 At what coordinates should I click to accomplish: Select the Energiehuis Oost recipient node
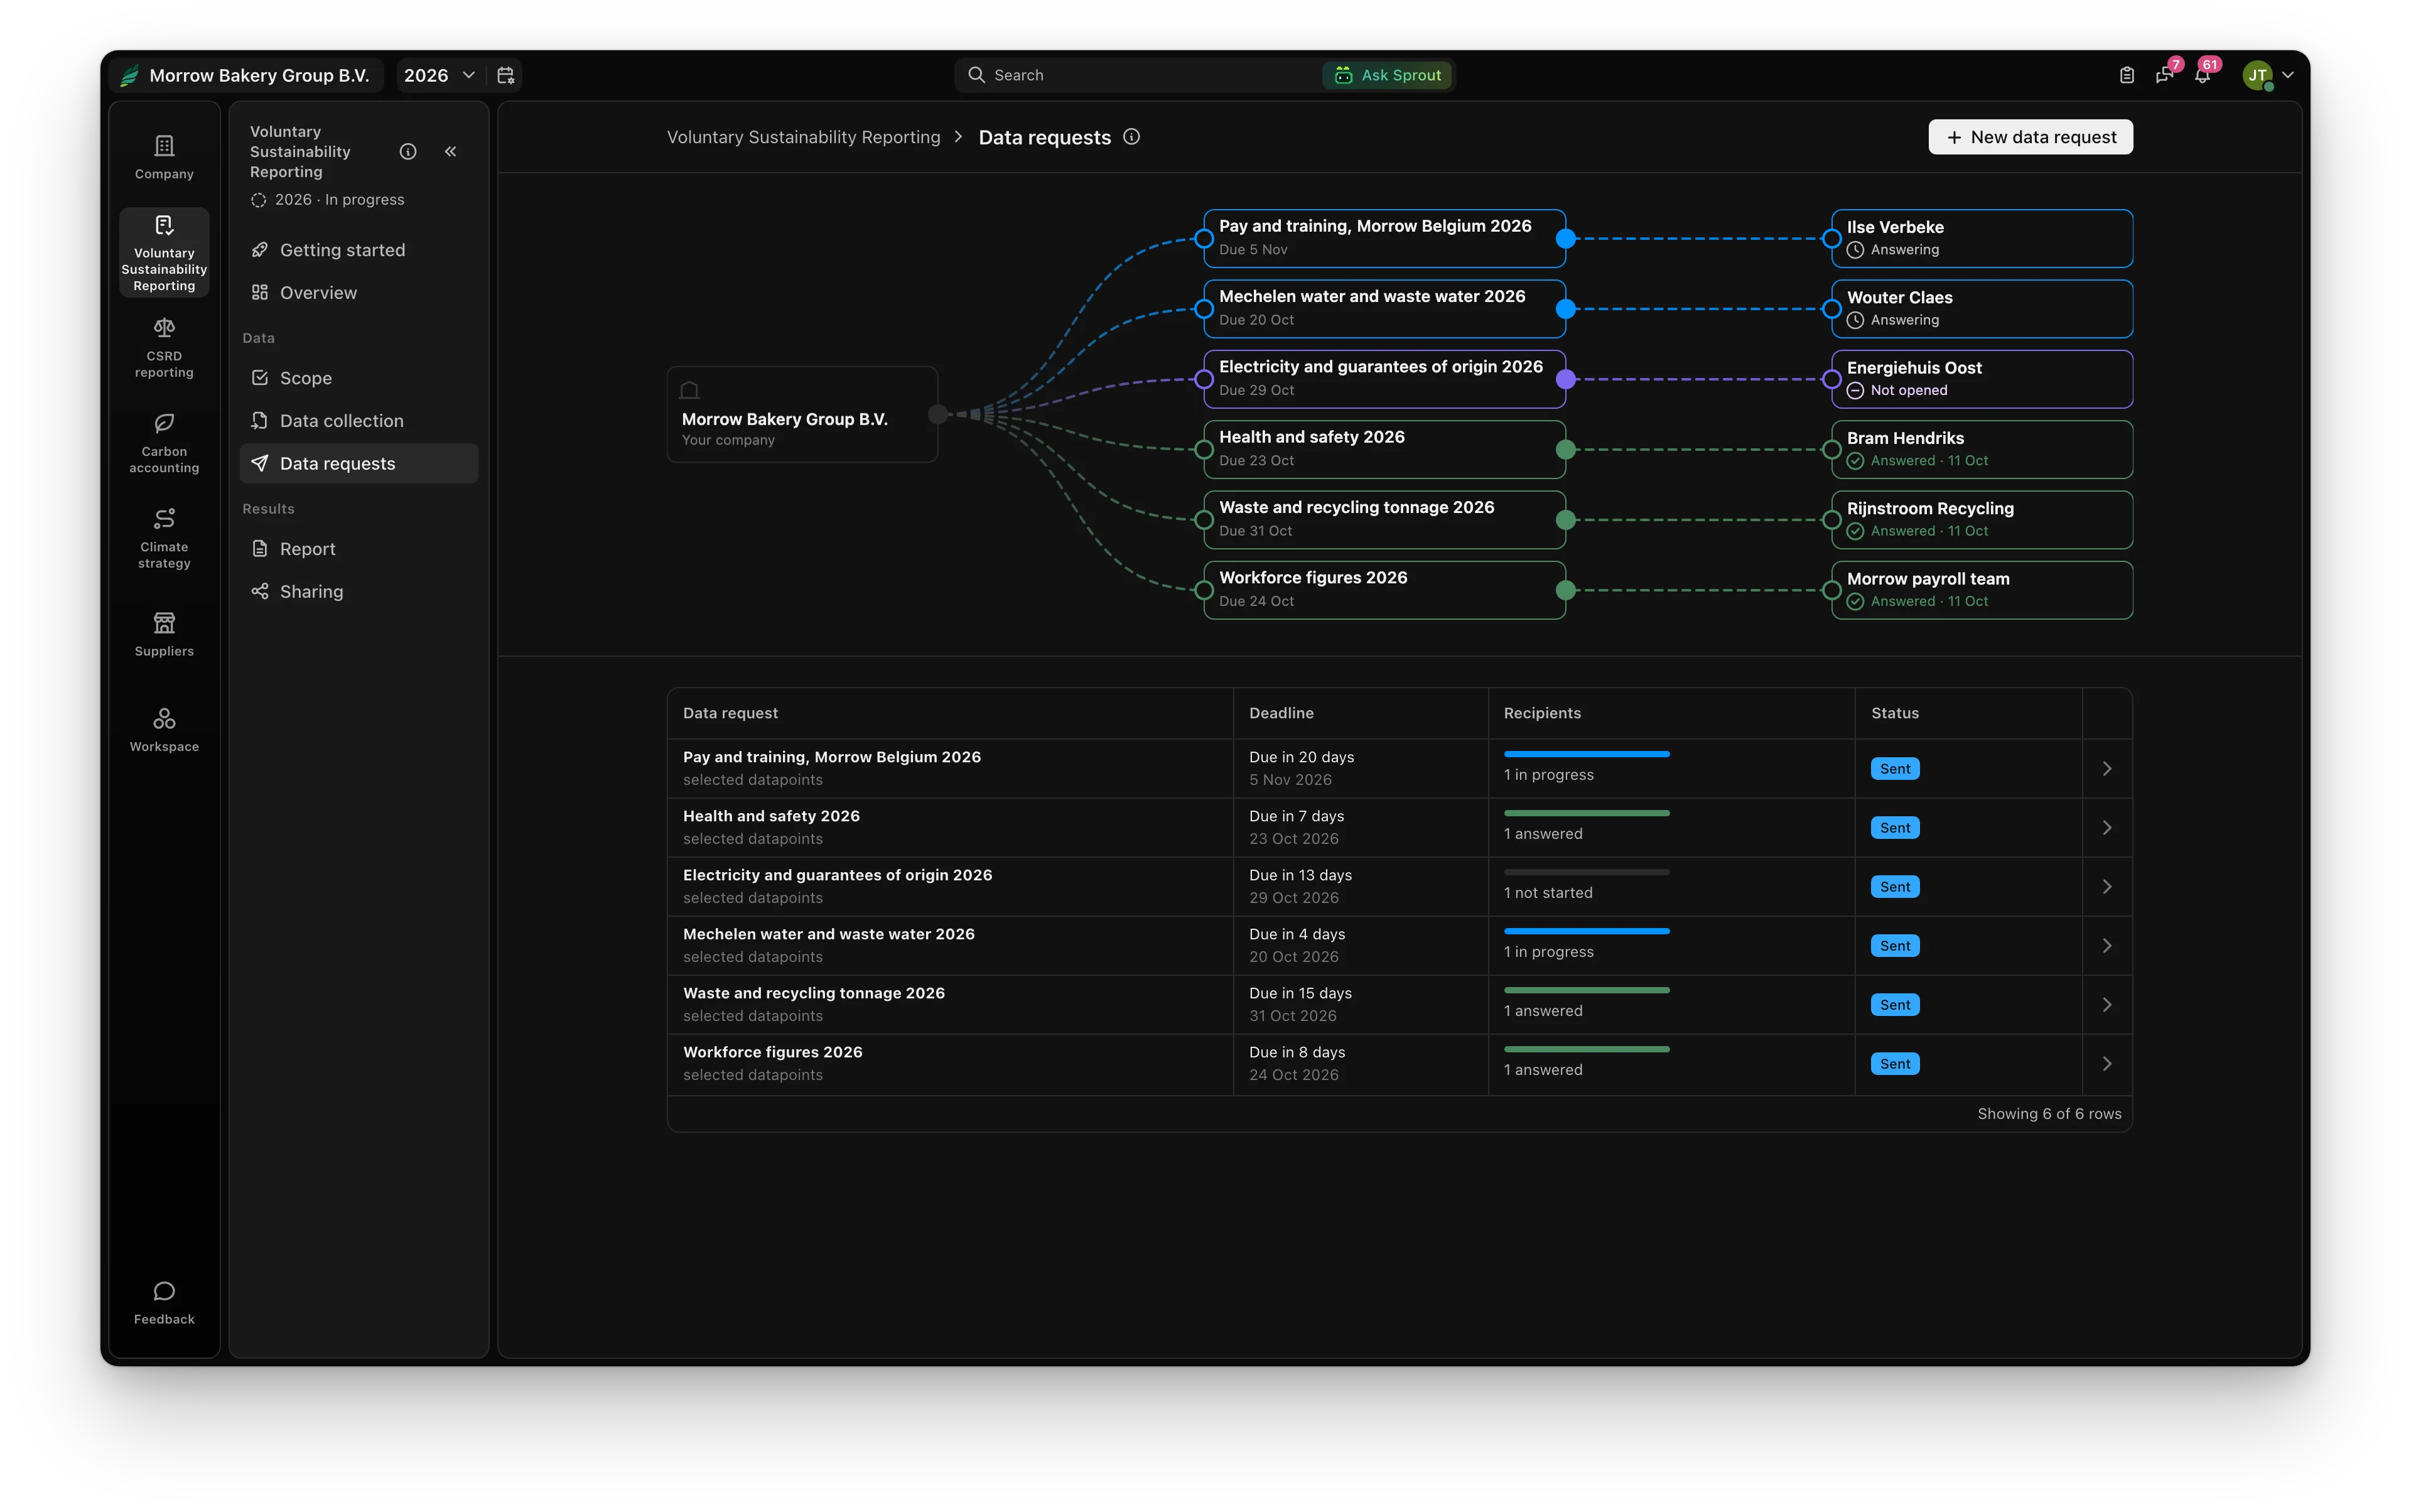click(x=1981, y=379)
